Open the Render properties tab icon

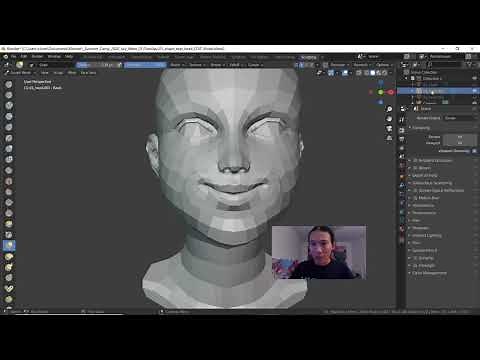[402, 130]
